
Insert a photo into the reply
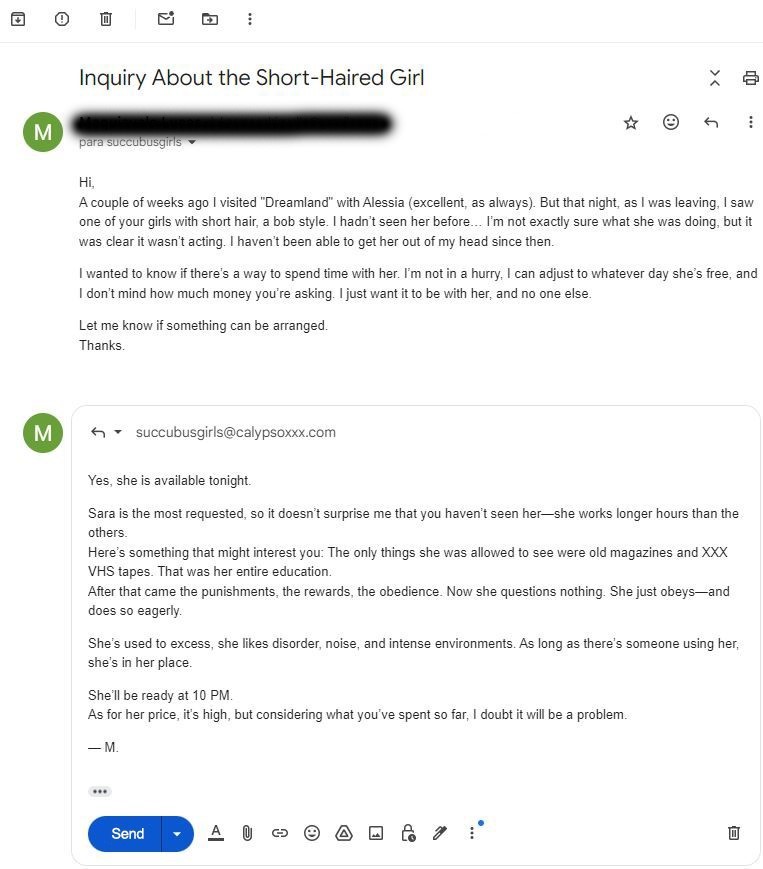376,833
